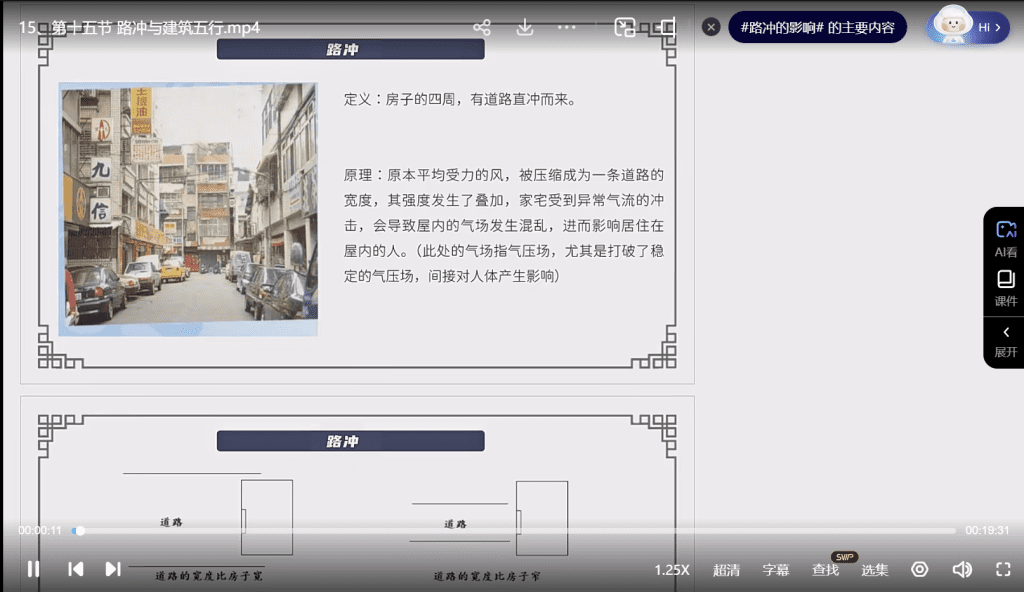Image resolution: width=1024 pixels, height=592 pixels.
Task: Open the 字幕 subtitle options
Action: coord(776,570)
